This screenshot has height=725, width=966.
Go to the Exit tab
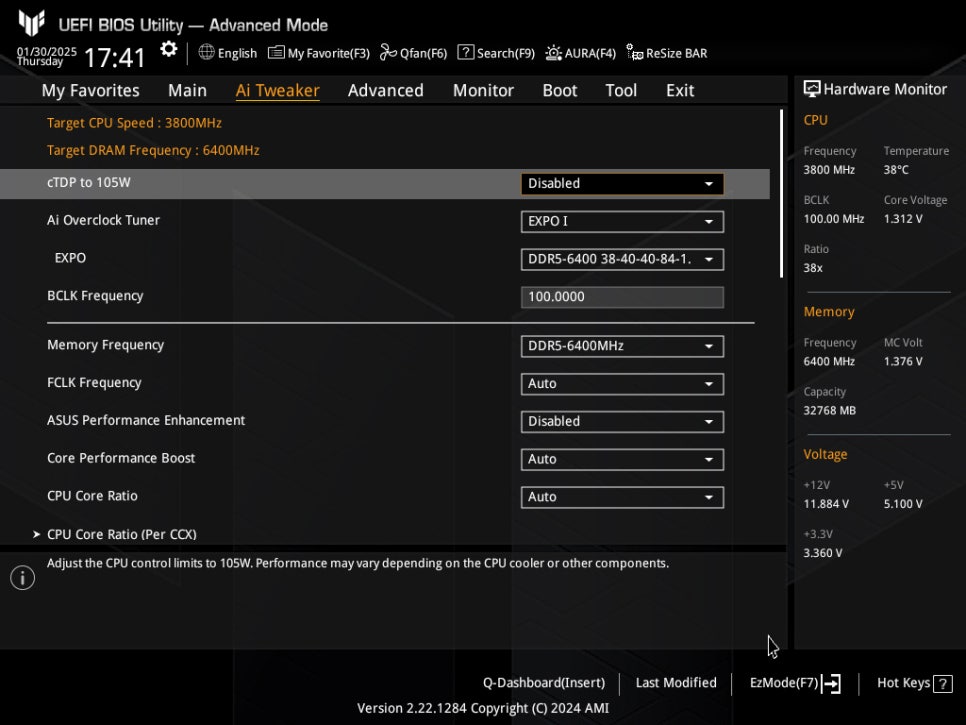point(680,91)
